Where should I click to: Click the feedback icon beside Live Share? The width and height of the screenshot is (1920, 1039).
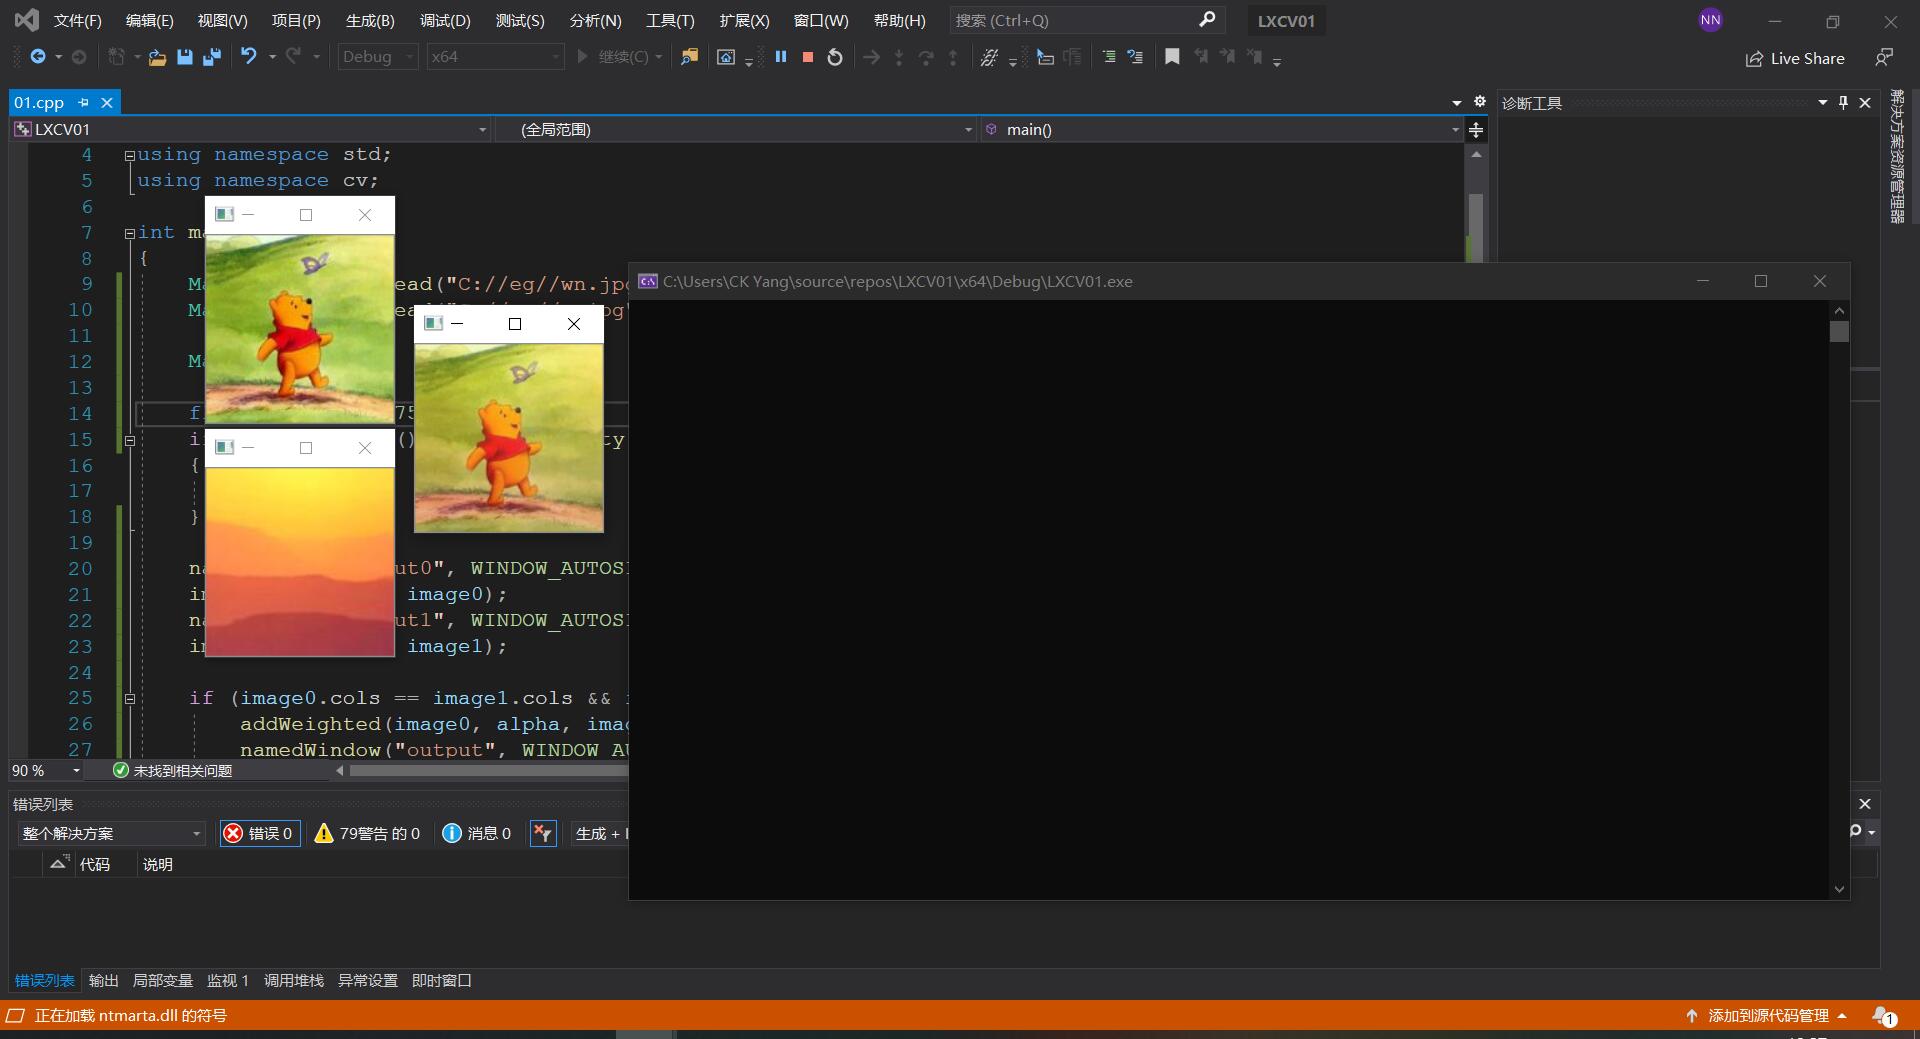click(1884, 58)
